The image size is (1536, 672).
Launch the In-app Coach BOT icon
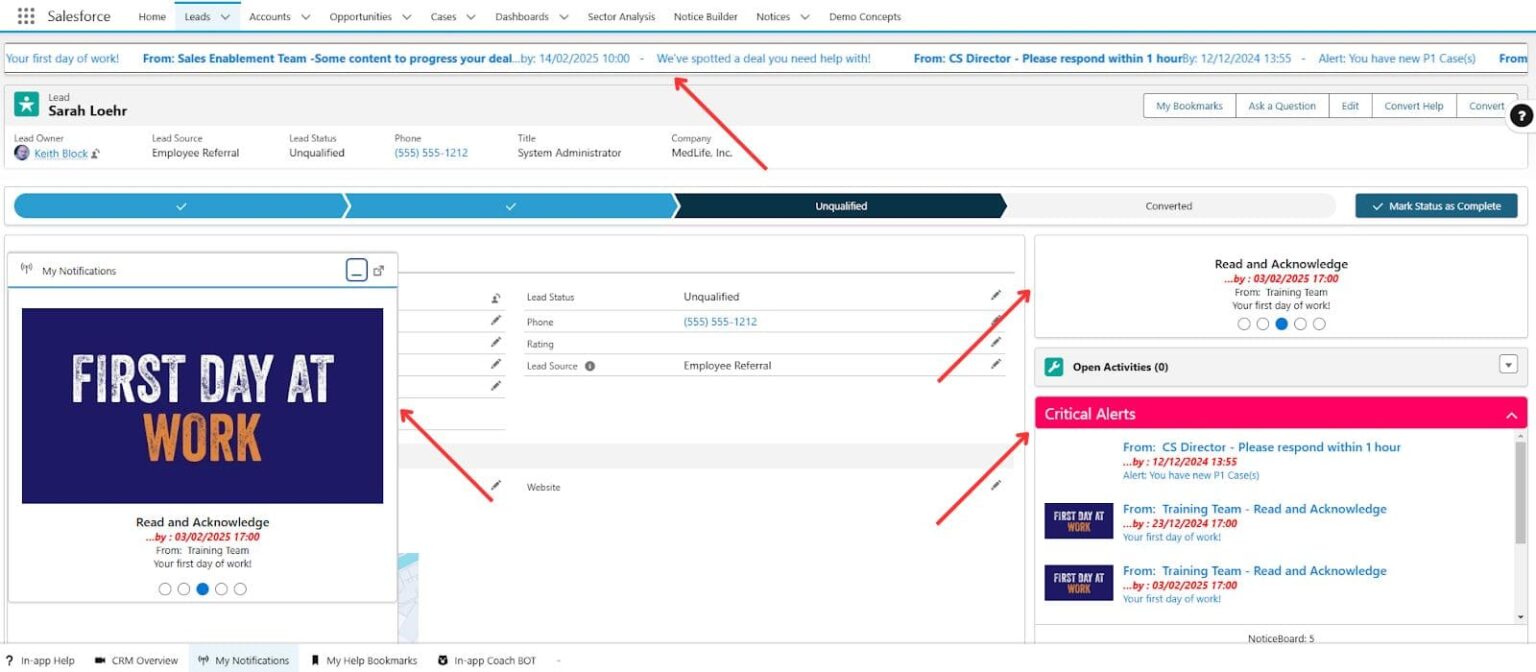coord(443,660)
